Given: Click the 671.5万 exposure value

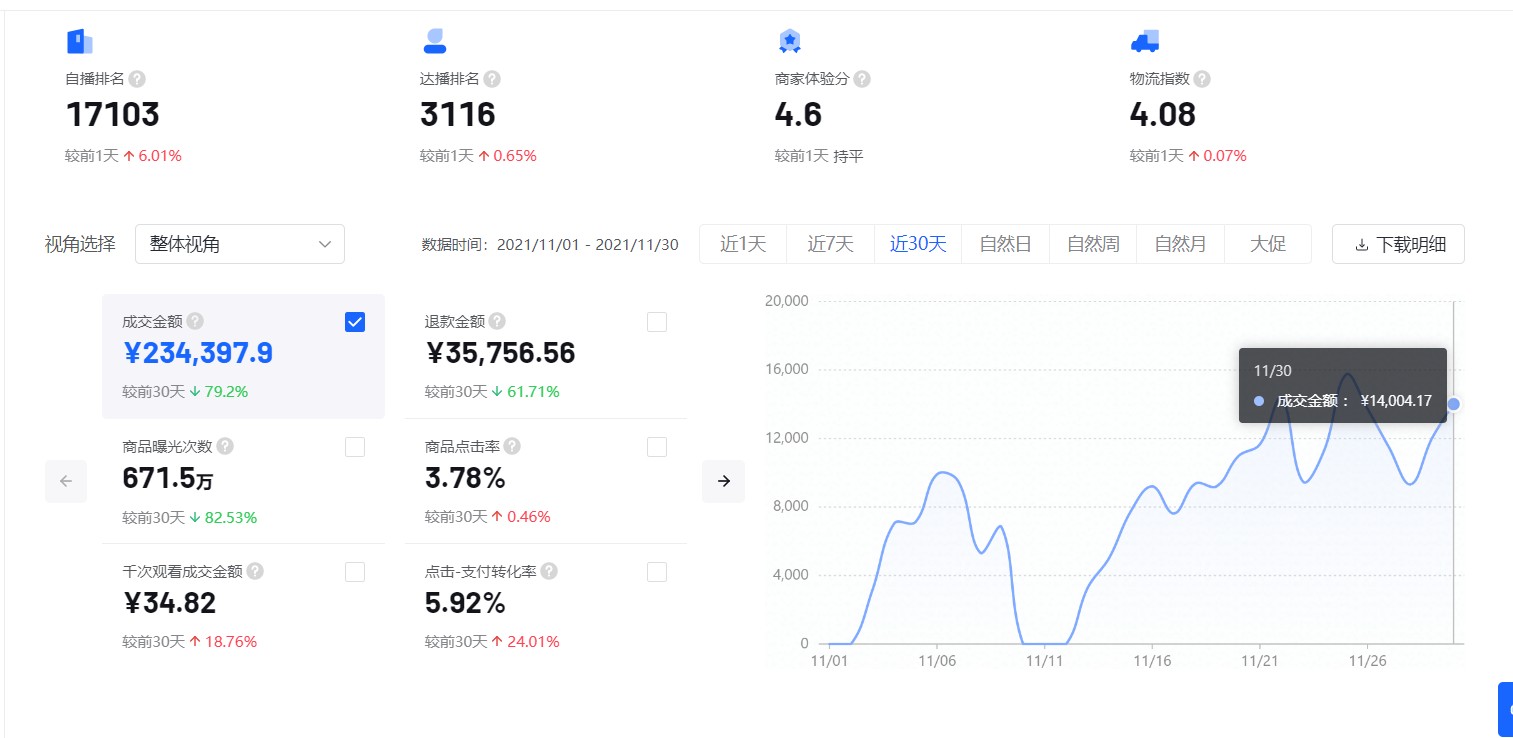Looking at the screenshot, I should [168, 478].
